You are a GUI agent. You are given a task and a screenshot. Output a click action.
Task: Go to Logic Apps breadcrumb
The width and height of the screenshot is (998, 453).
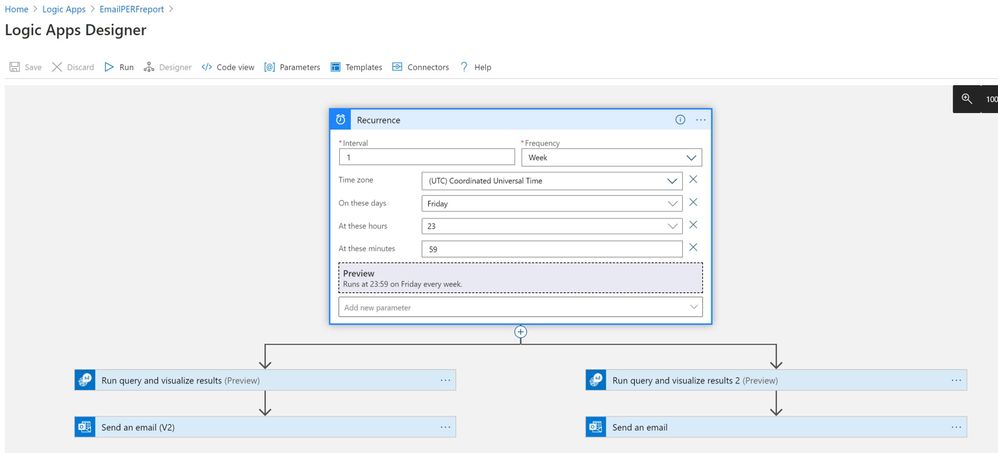(64, 10)
